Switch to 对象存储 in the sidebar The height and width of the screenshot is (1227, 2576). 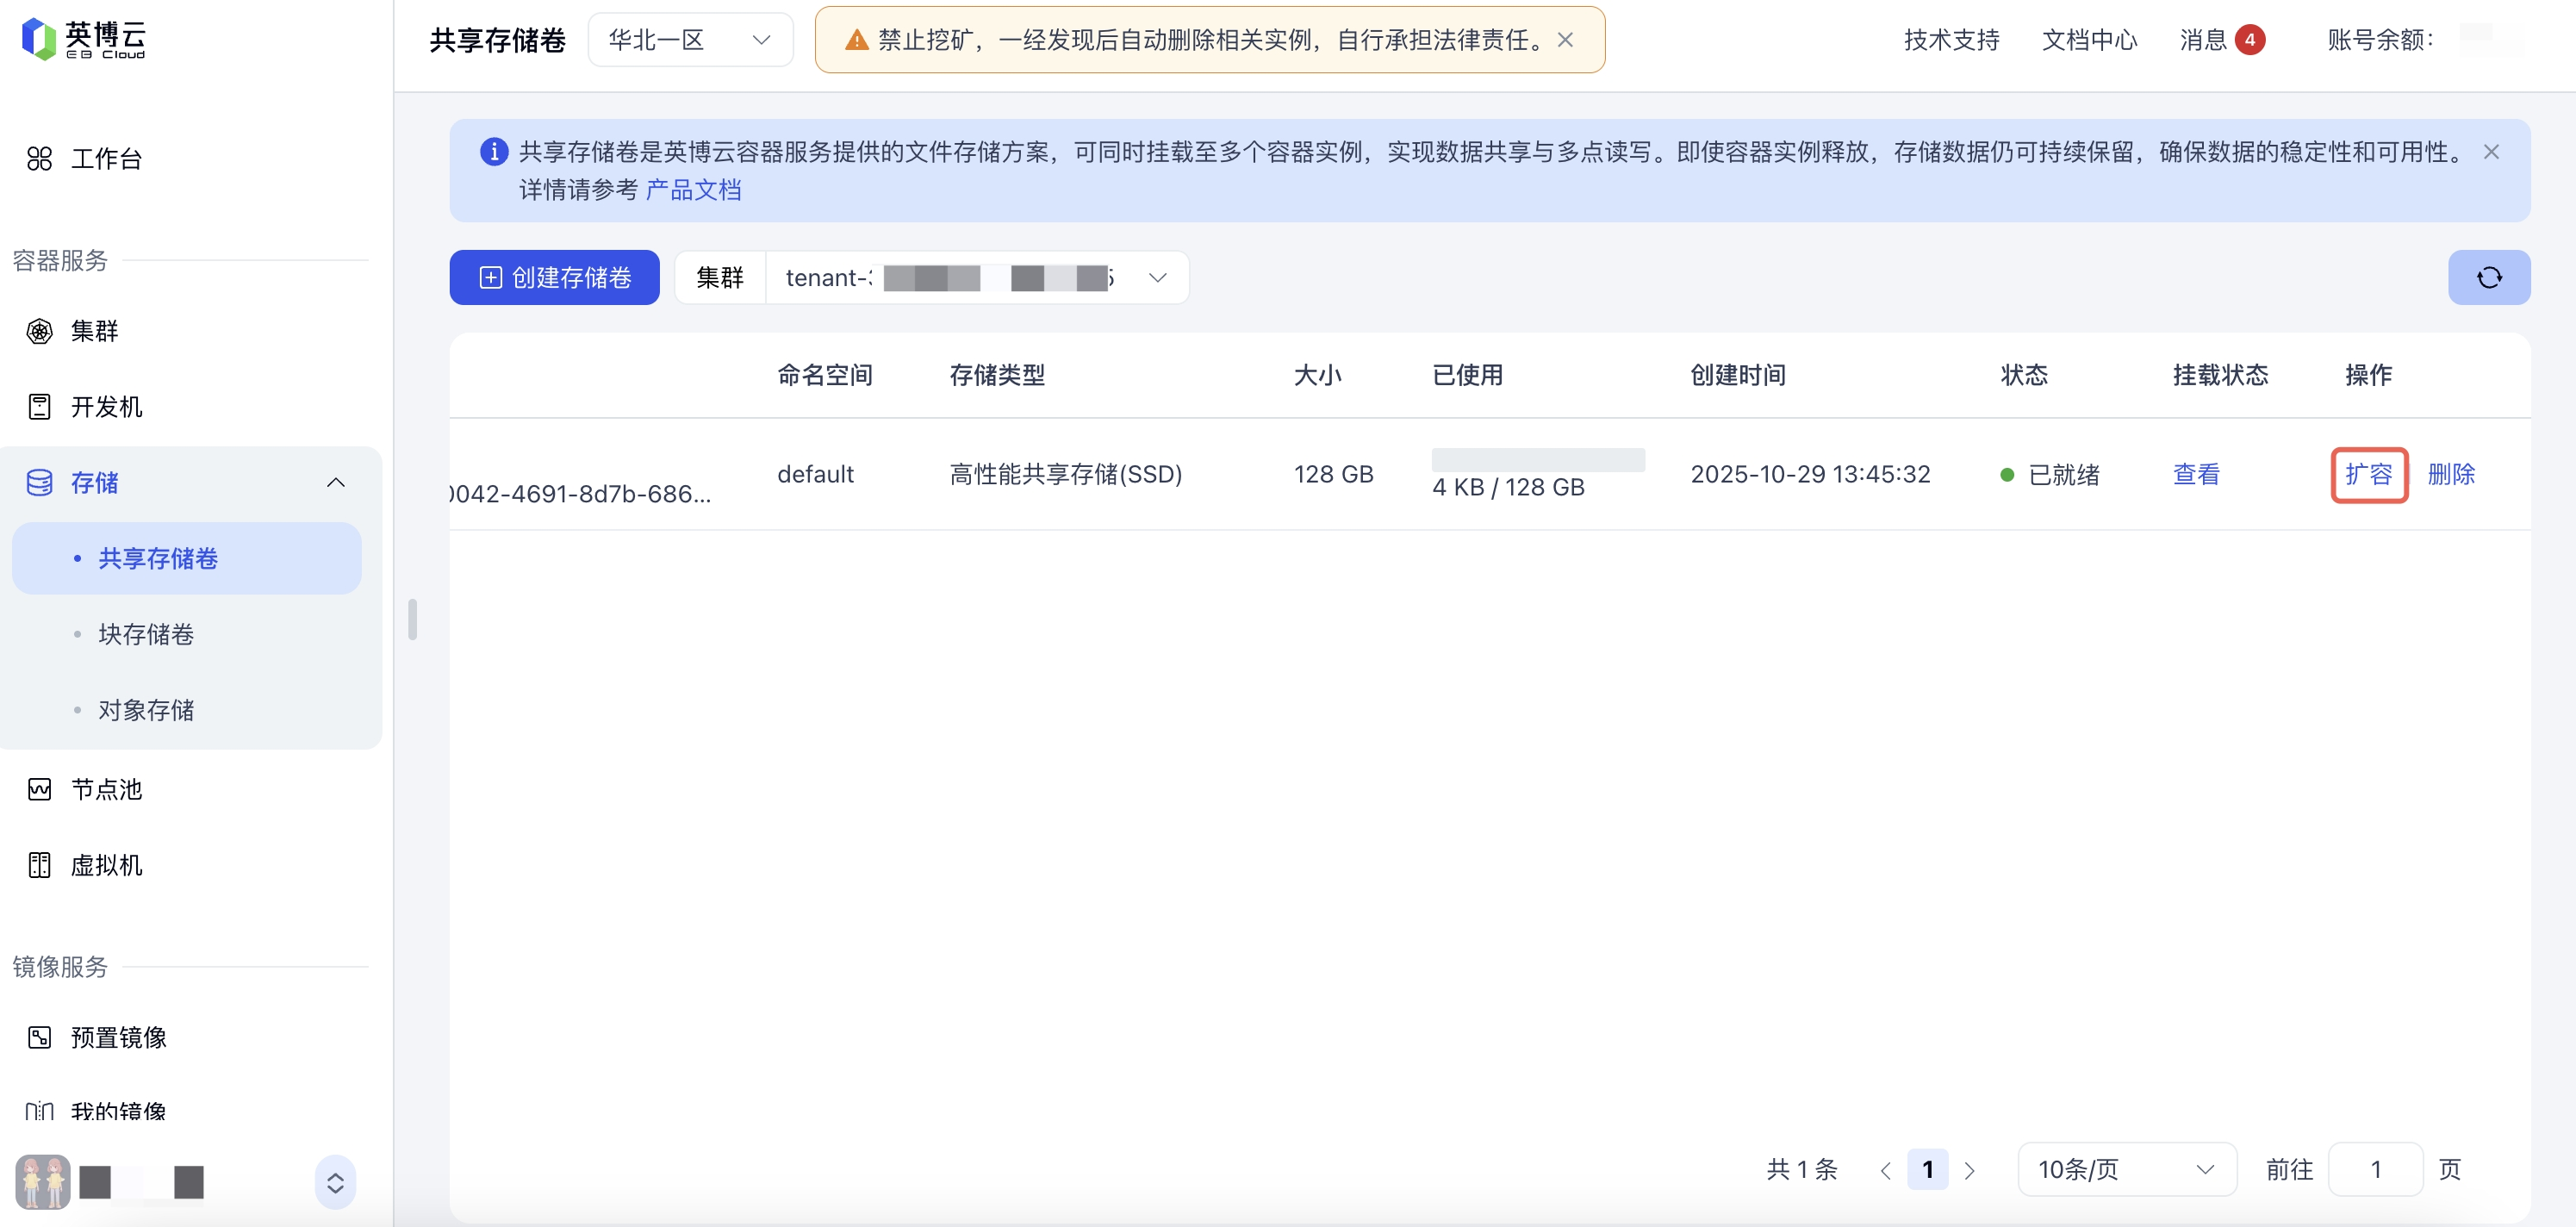point(146,710)
